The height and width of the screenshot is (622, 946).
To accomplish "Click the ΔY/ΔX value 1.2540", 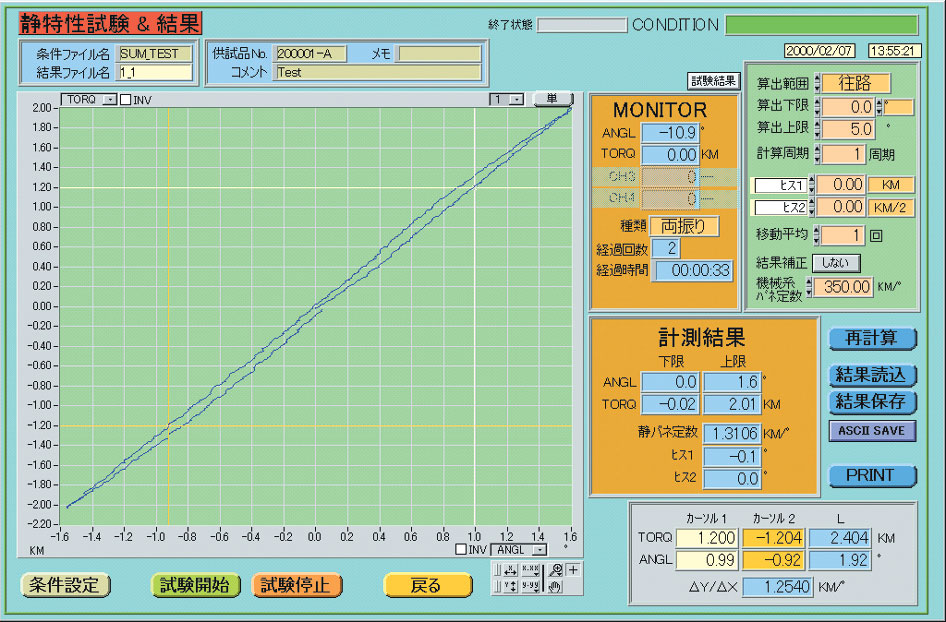I will (x=778, y=586).
